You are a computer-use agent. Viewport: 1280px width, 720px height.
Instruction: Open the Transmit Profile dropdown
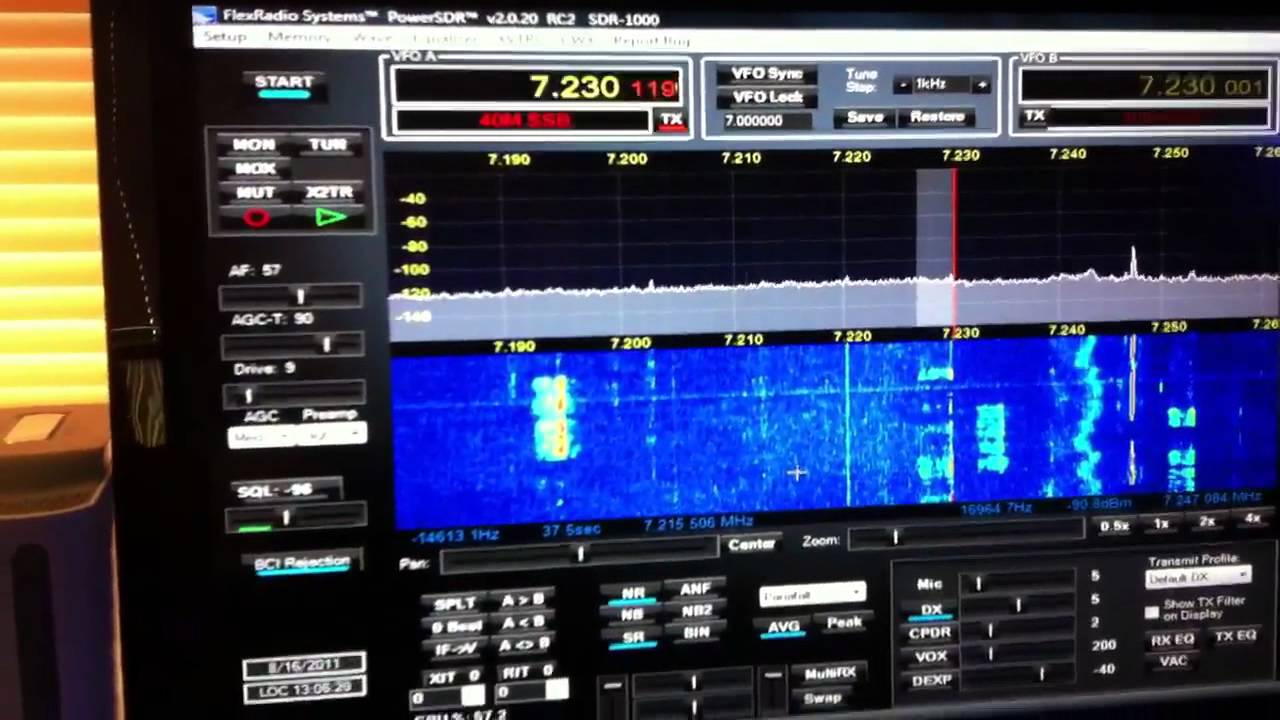tap(1198, 577)
